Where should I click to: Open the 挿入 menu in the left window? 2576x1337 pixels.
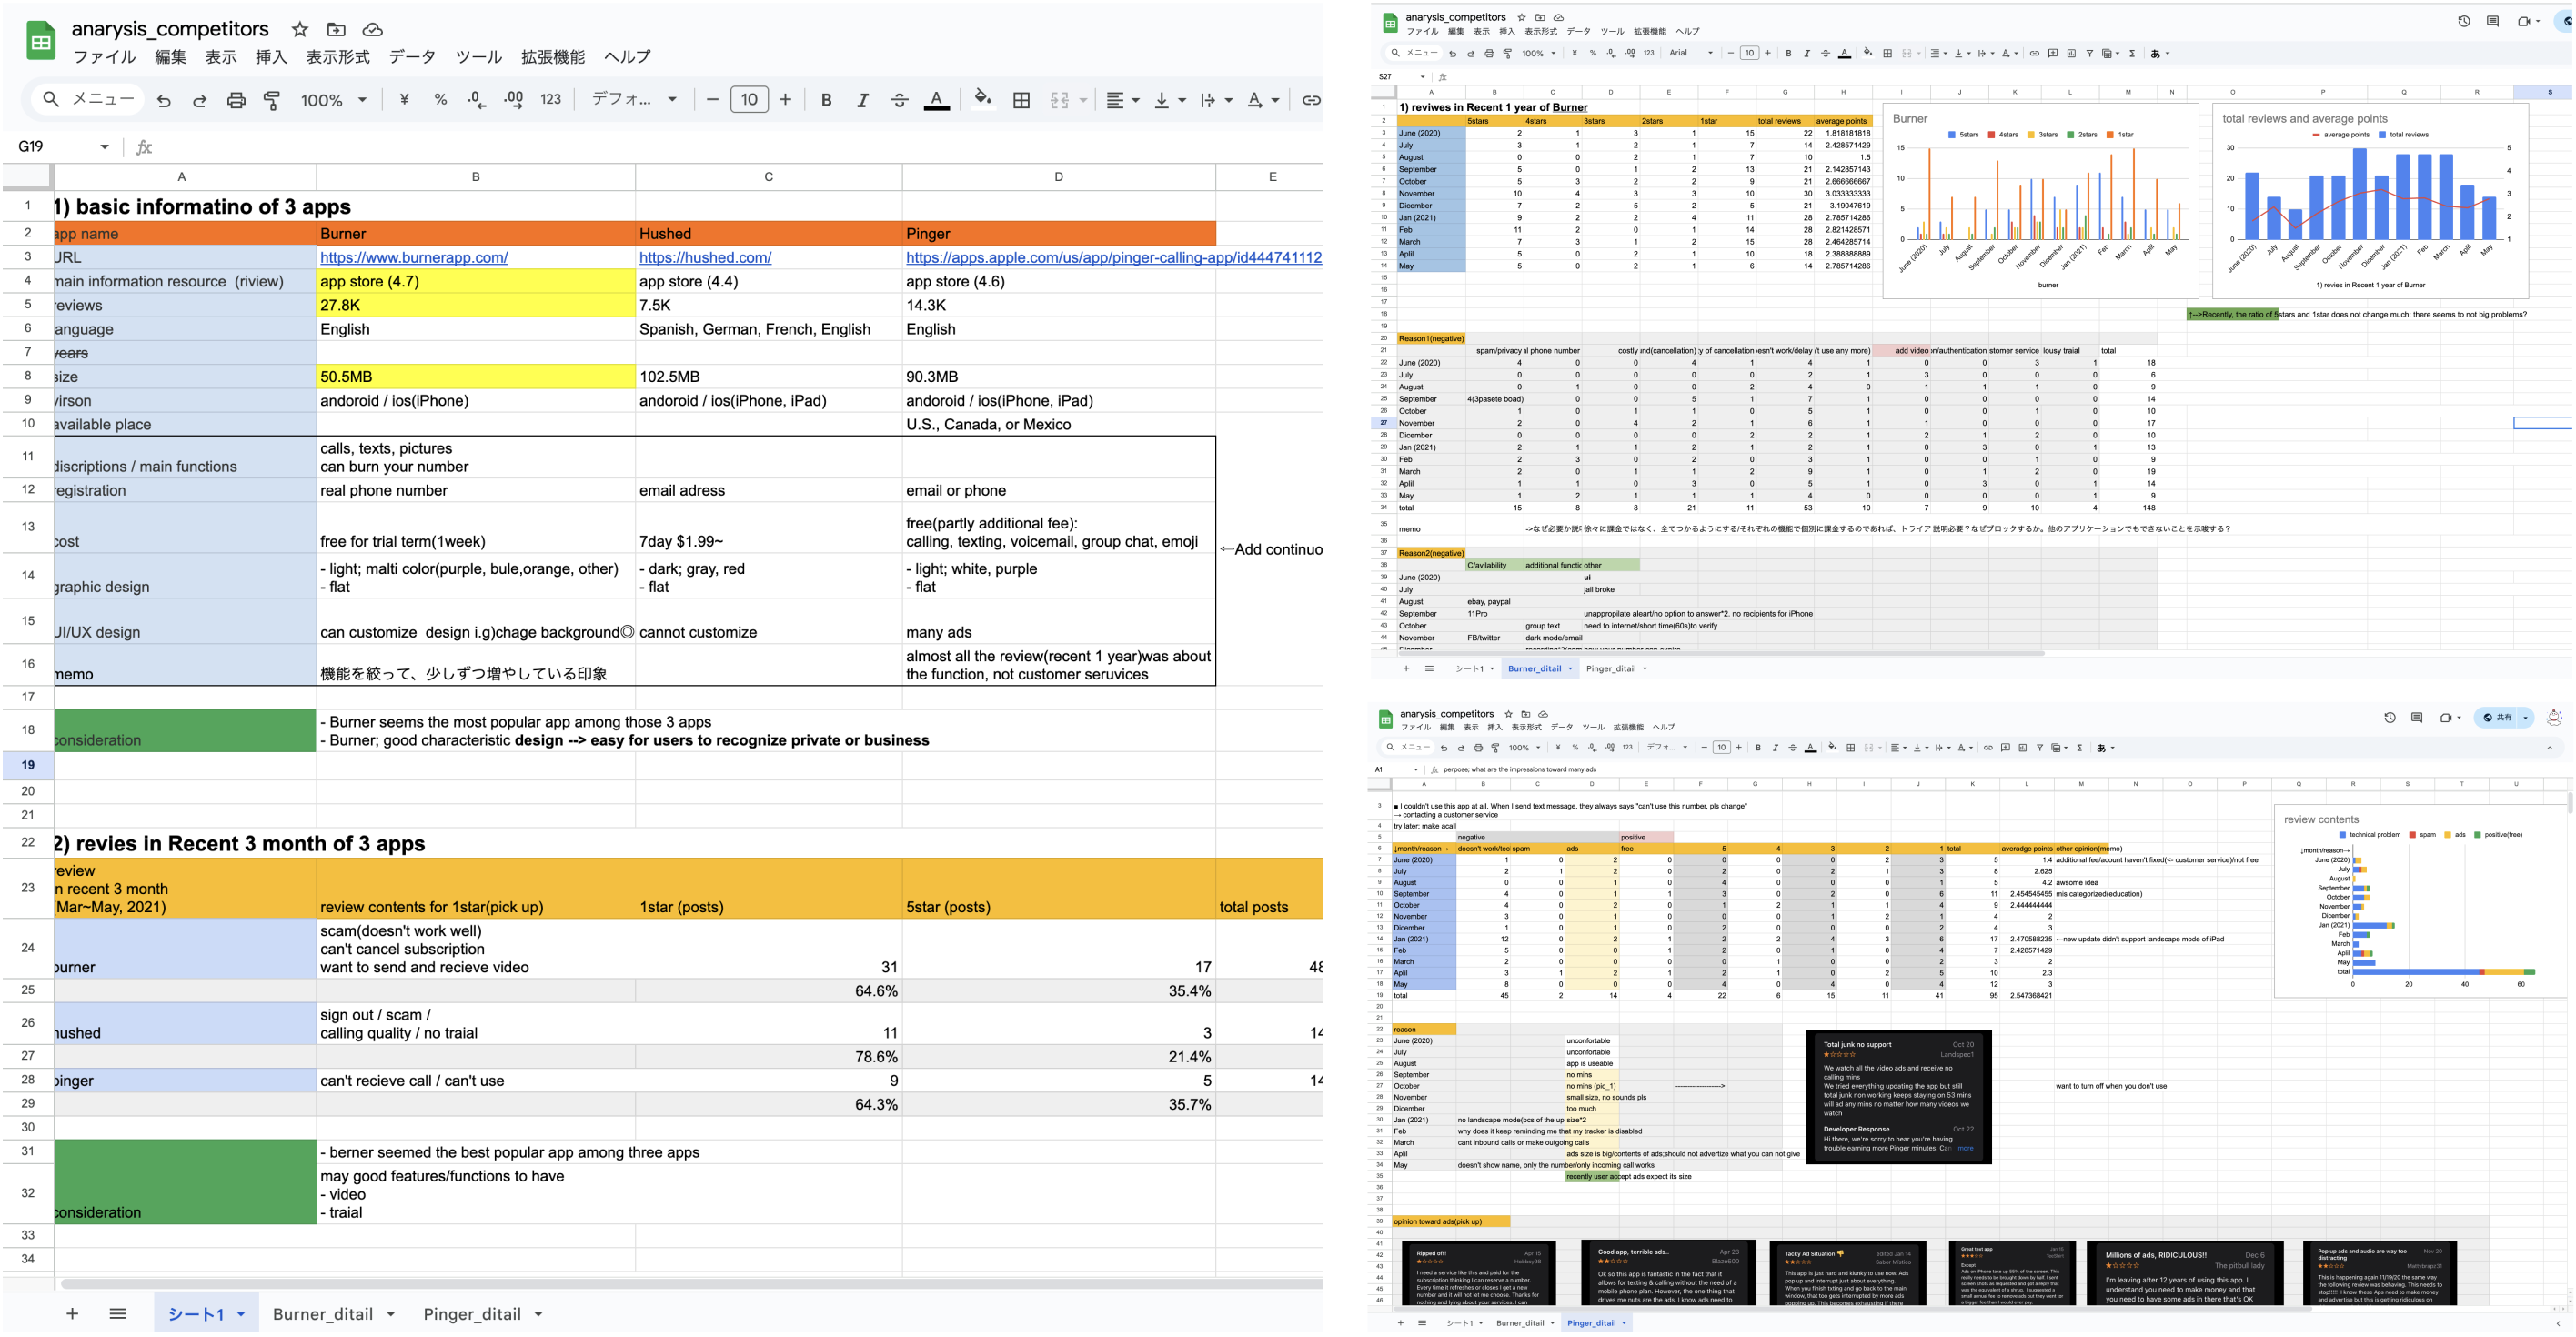pos(270,57)
